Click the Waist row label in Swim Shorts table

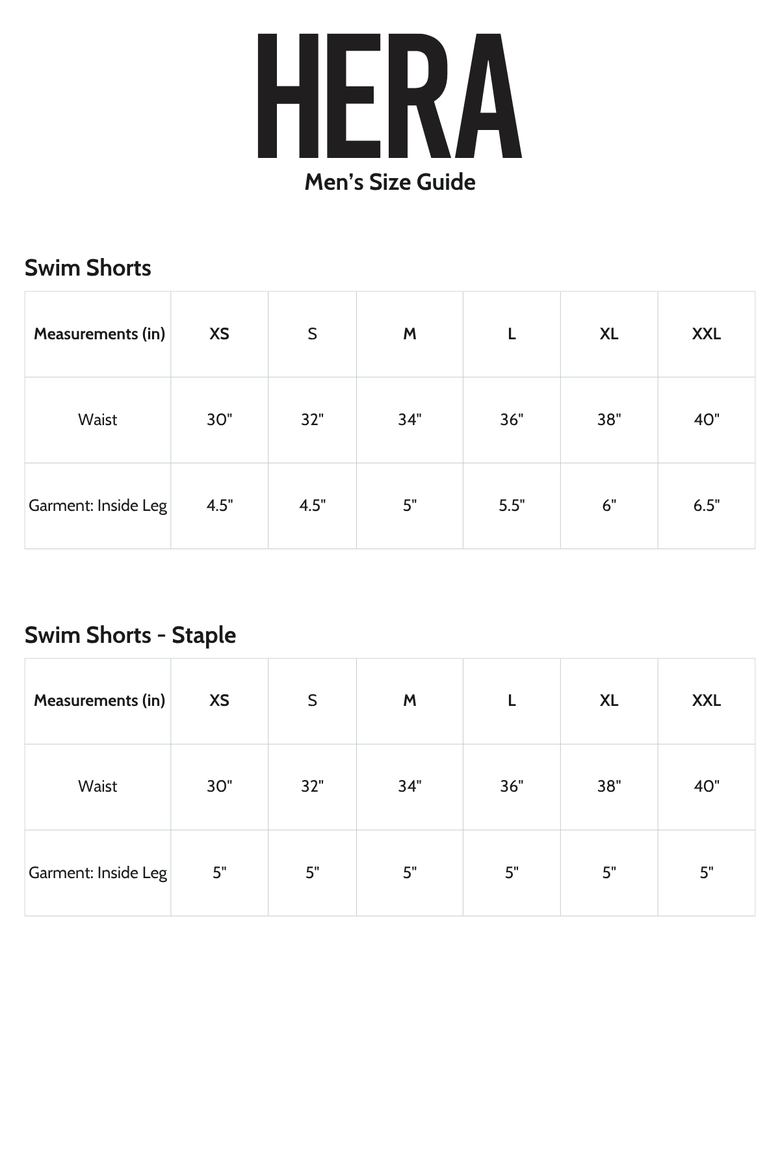click(98, 419)
